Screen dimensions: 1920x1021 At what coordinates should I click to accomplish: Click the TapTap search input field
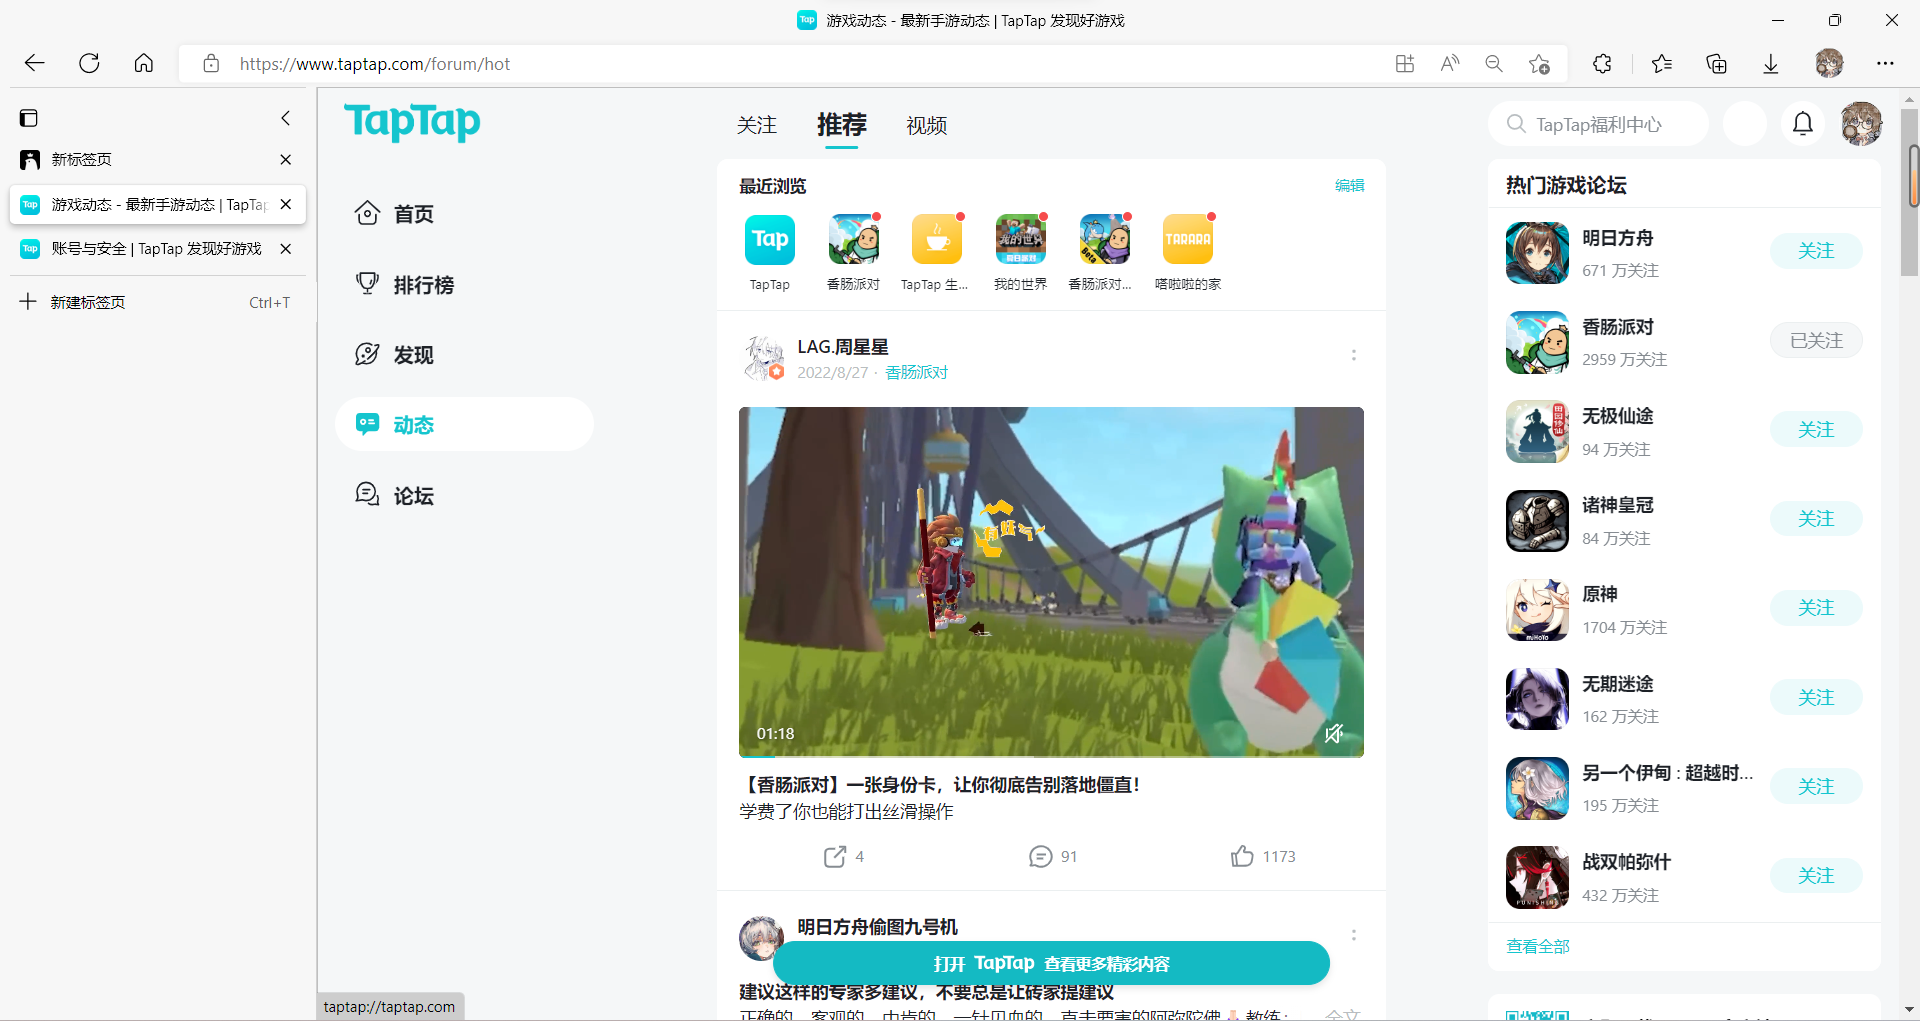click(x=1598, y=123)
